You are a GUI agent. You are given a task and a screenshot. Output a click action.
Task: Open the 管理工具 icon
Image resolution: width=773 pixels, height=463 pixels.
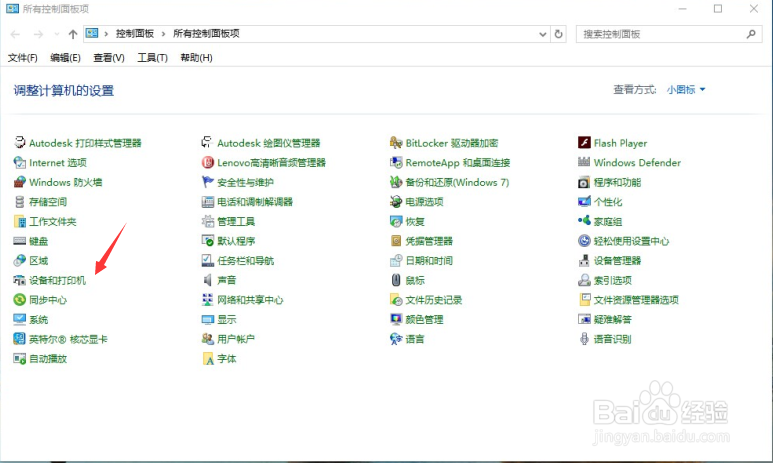point(208,221)
